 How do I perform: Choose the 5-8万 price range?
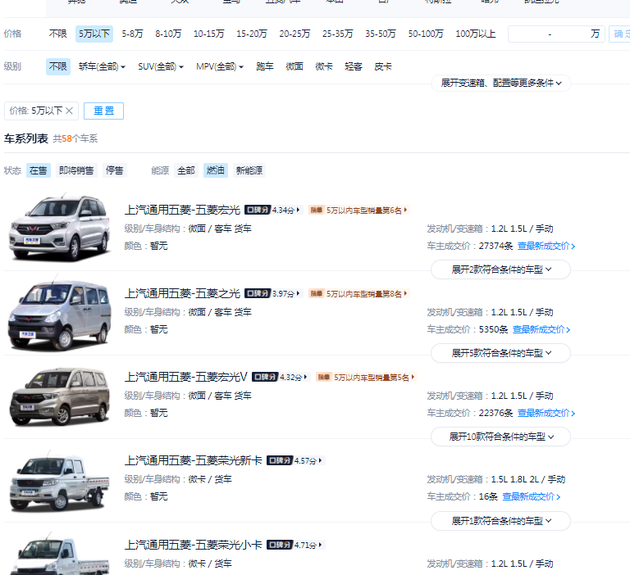(x=133, y=34)
